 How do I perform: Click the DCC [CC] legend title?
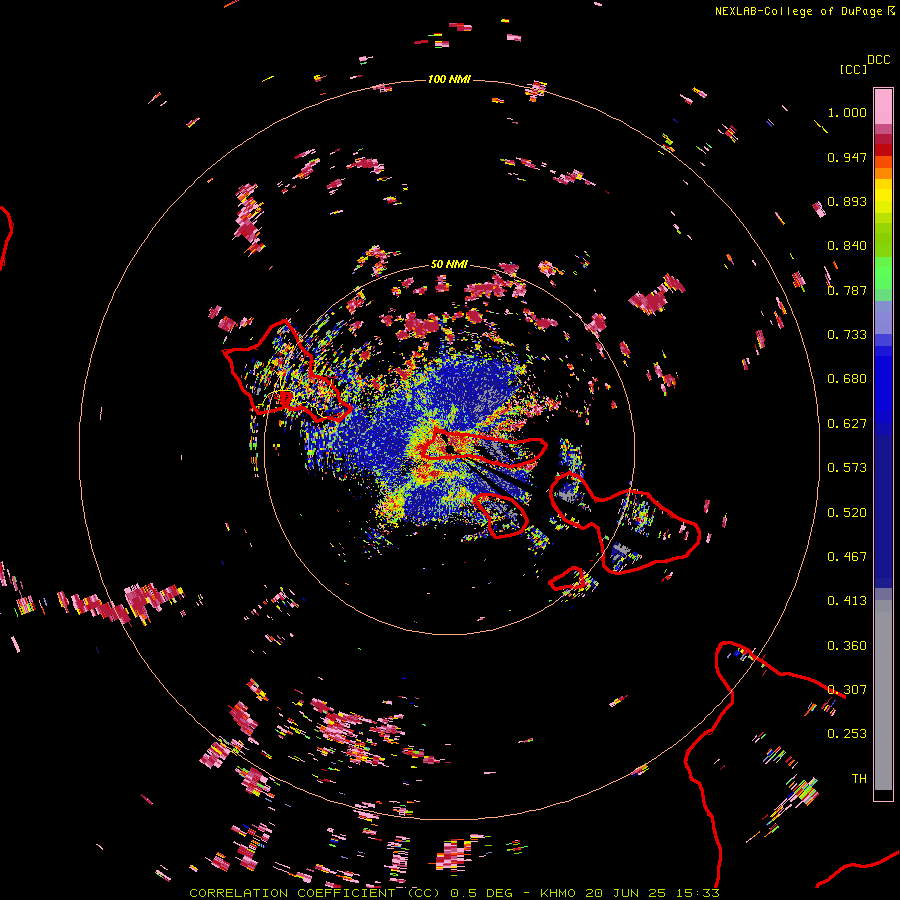(x=864, y=64)
